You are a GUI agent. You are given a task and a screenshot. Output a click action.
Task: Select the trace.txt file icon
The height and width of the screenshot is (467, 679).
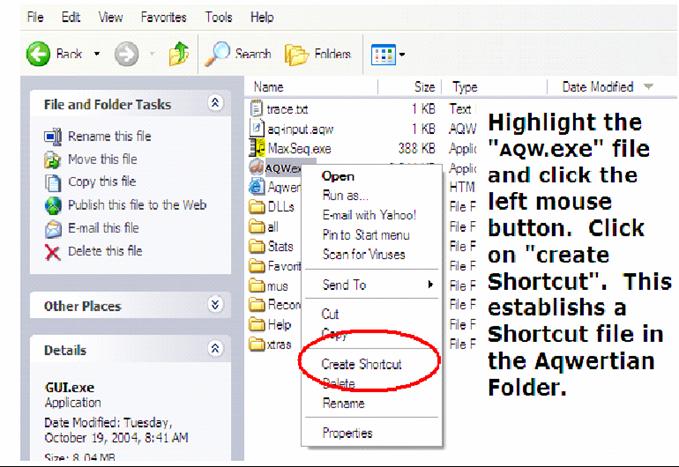(256, 108)
